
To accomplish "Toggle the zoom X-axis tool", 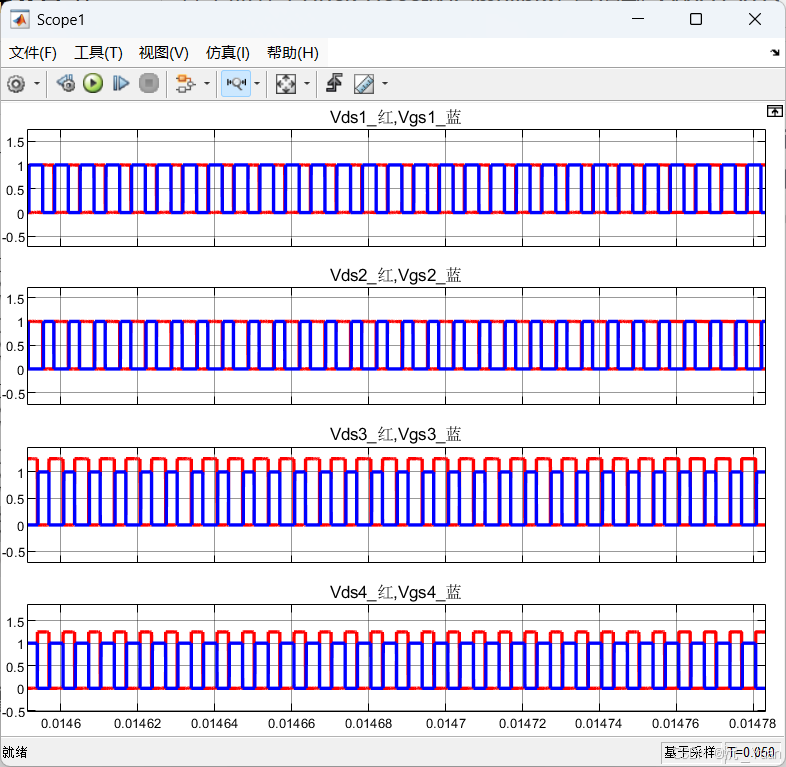I will pos(236,84).
